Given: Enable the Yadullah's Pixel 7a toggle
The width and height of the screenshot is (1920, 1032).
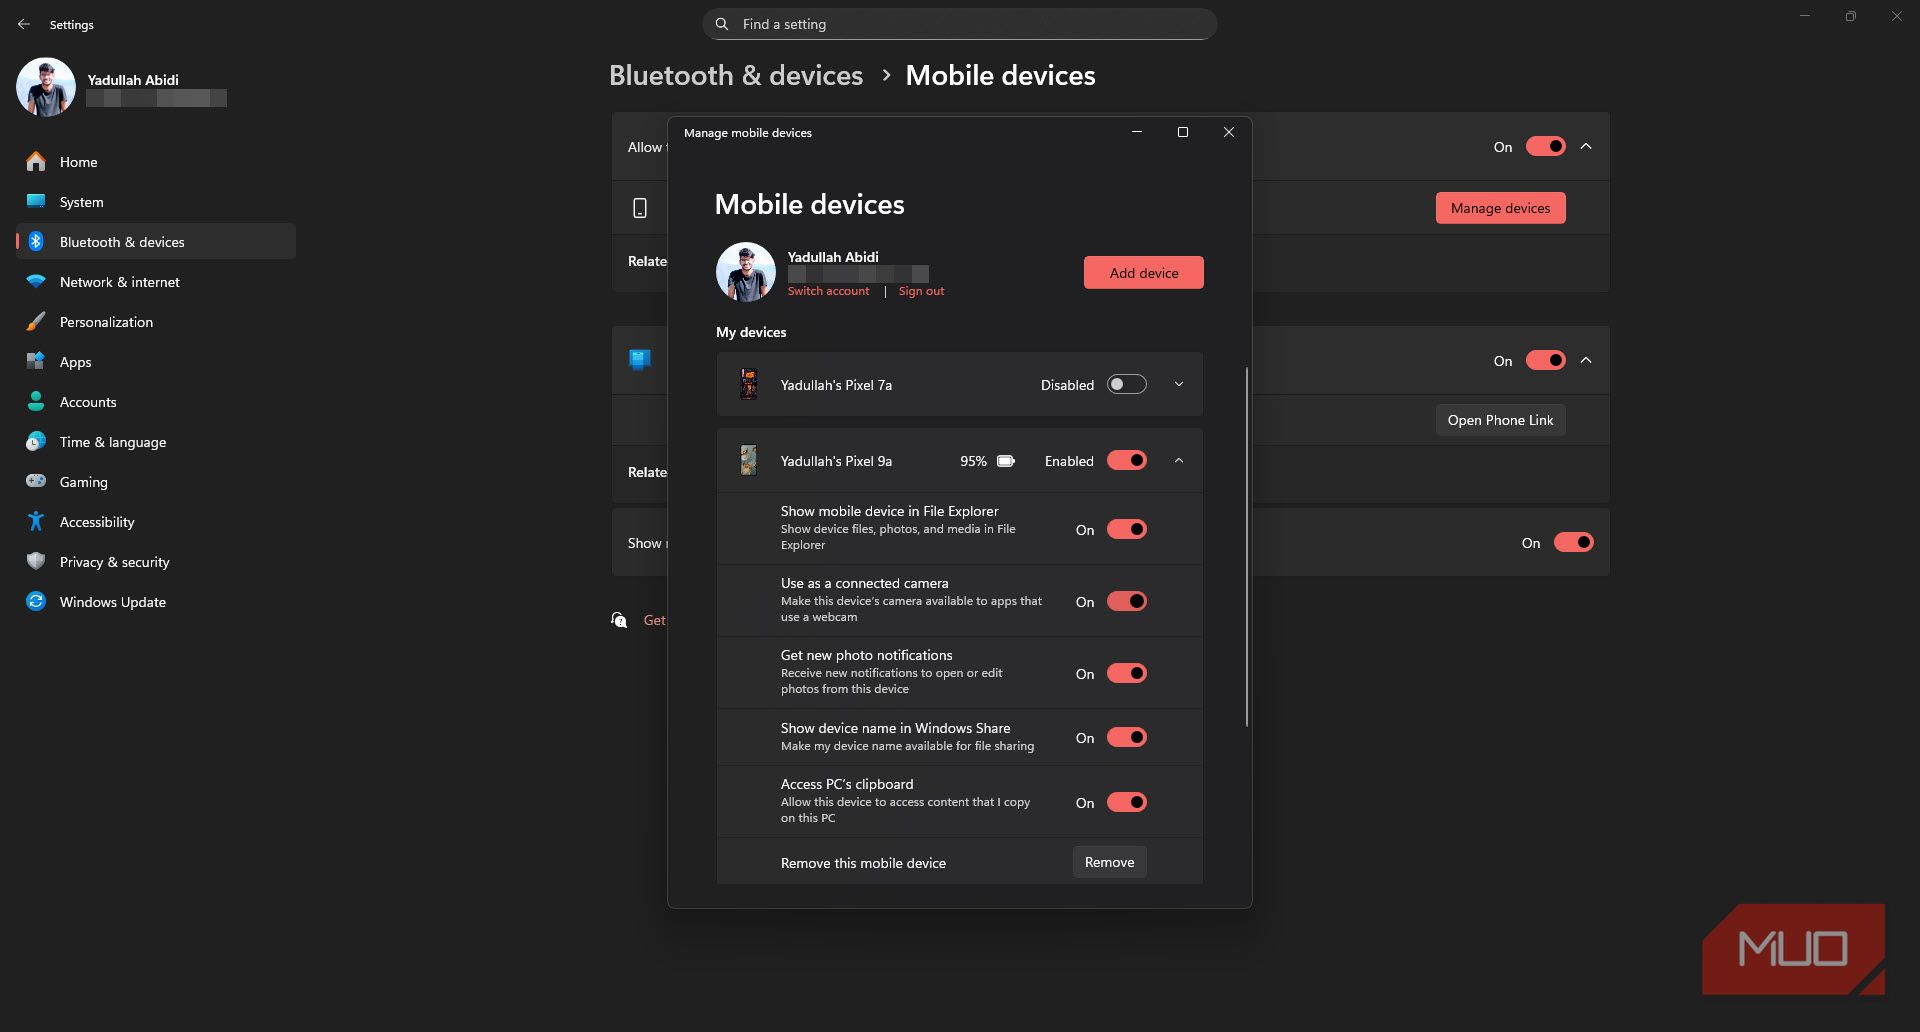Looking at the screenshot, I should pos(1127,384).
